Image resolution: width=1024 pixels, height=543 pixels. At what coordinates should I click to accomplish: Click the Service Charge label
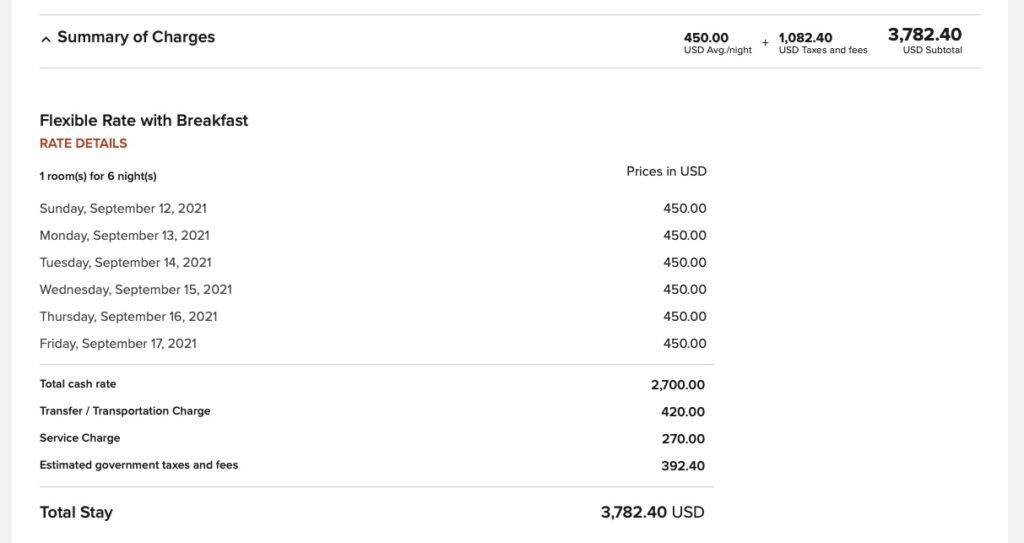point(80,438)
